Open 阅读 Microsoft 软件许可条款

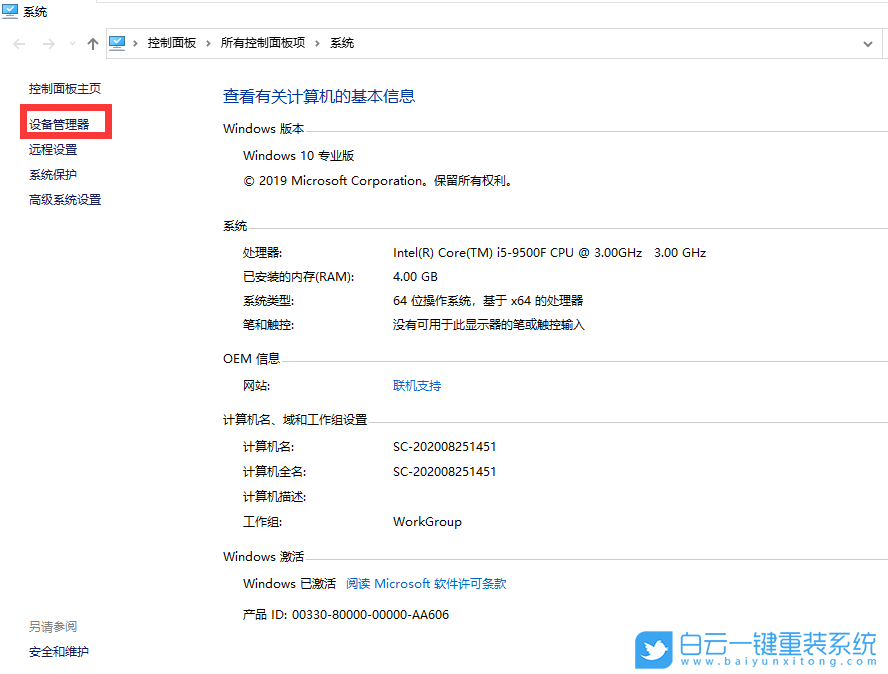425,583
